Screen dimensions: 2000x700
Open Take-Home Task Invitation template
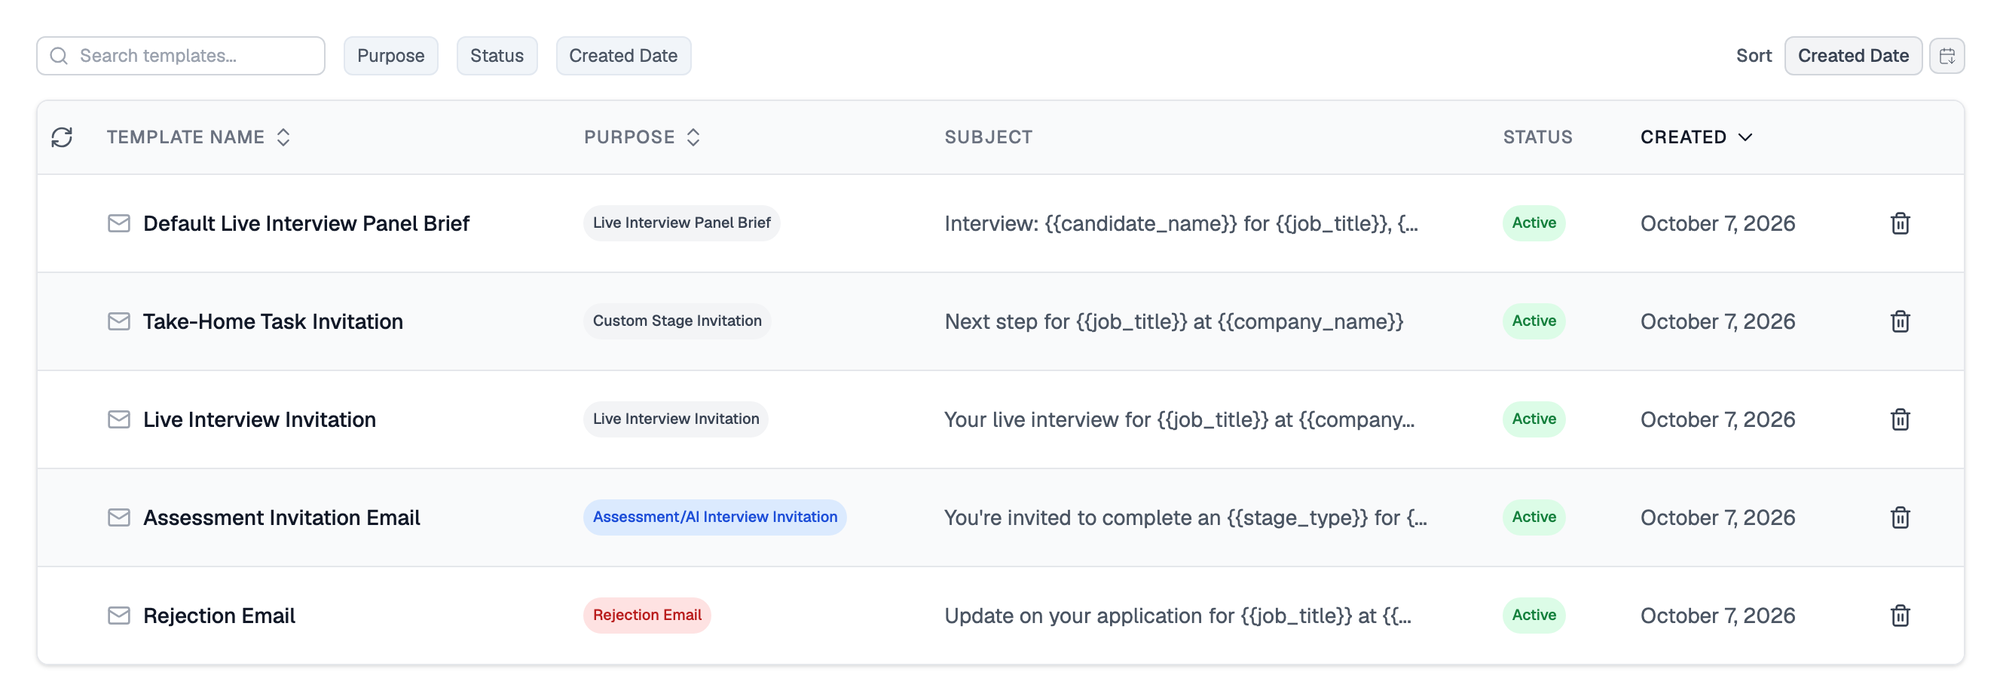pos(273,321)
